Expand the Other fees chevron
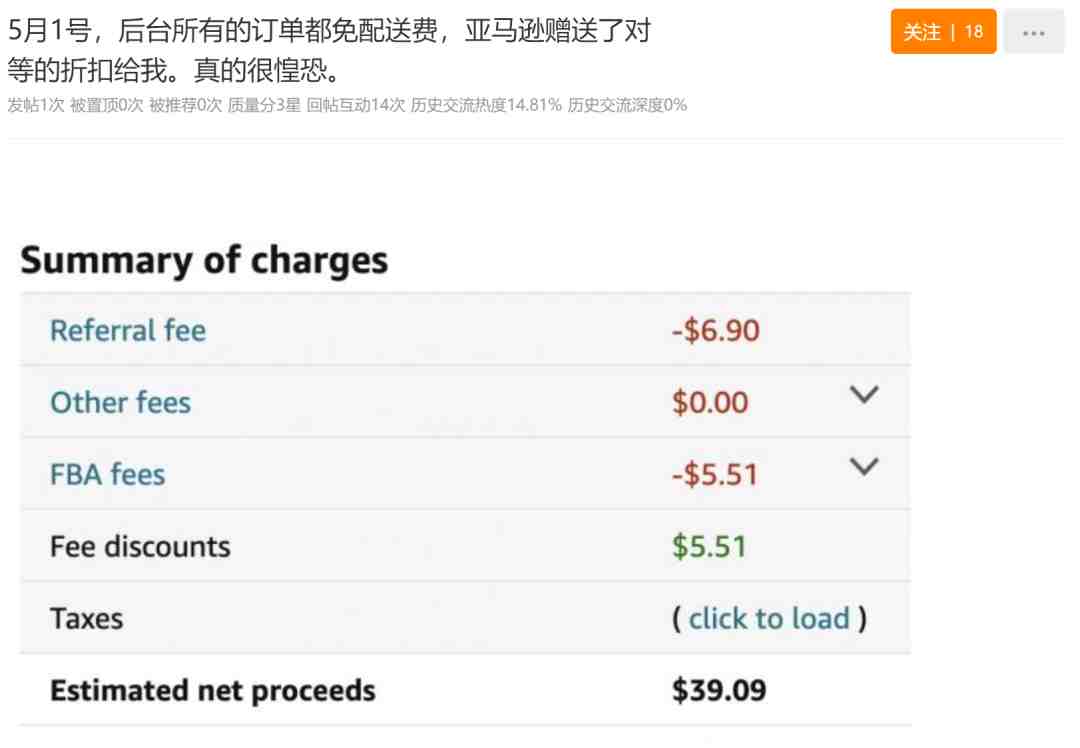 864,395
